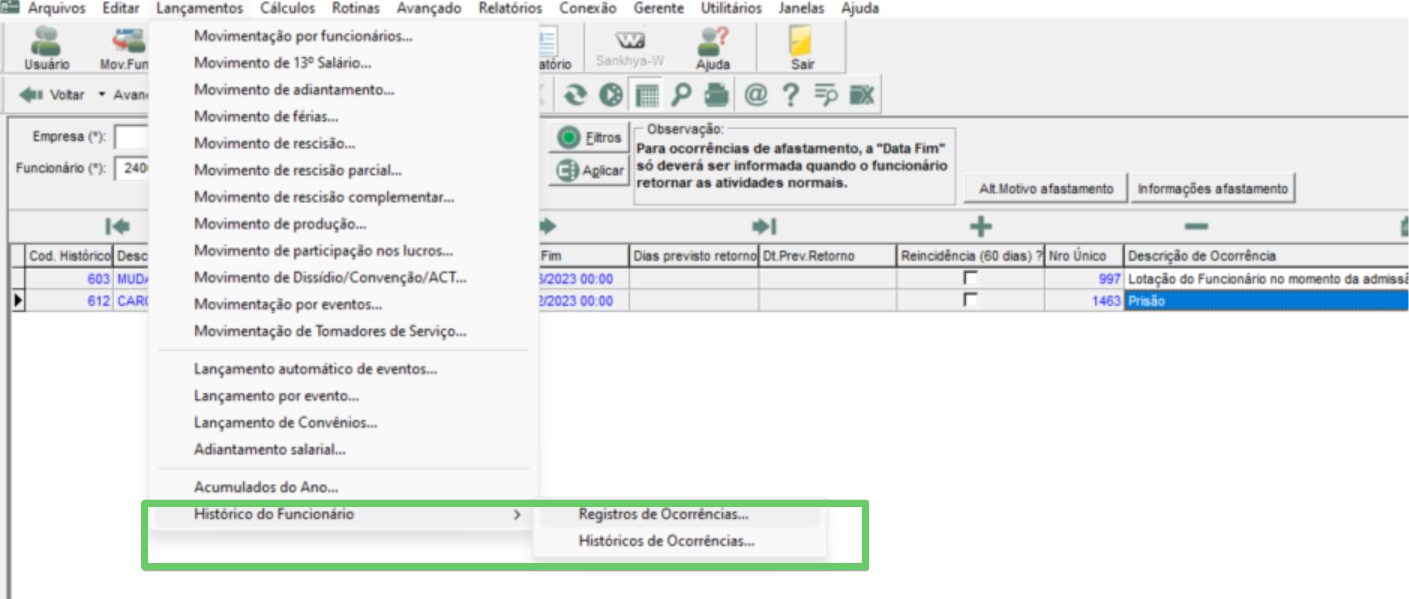Screen dimensions: 1409x599
Task: Click the Voltar back arrow button
Action: (x=51, y=95)
